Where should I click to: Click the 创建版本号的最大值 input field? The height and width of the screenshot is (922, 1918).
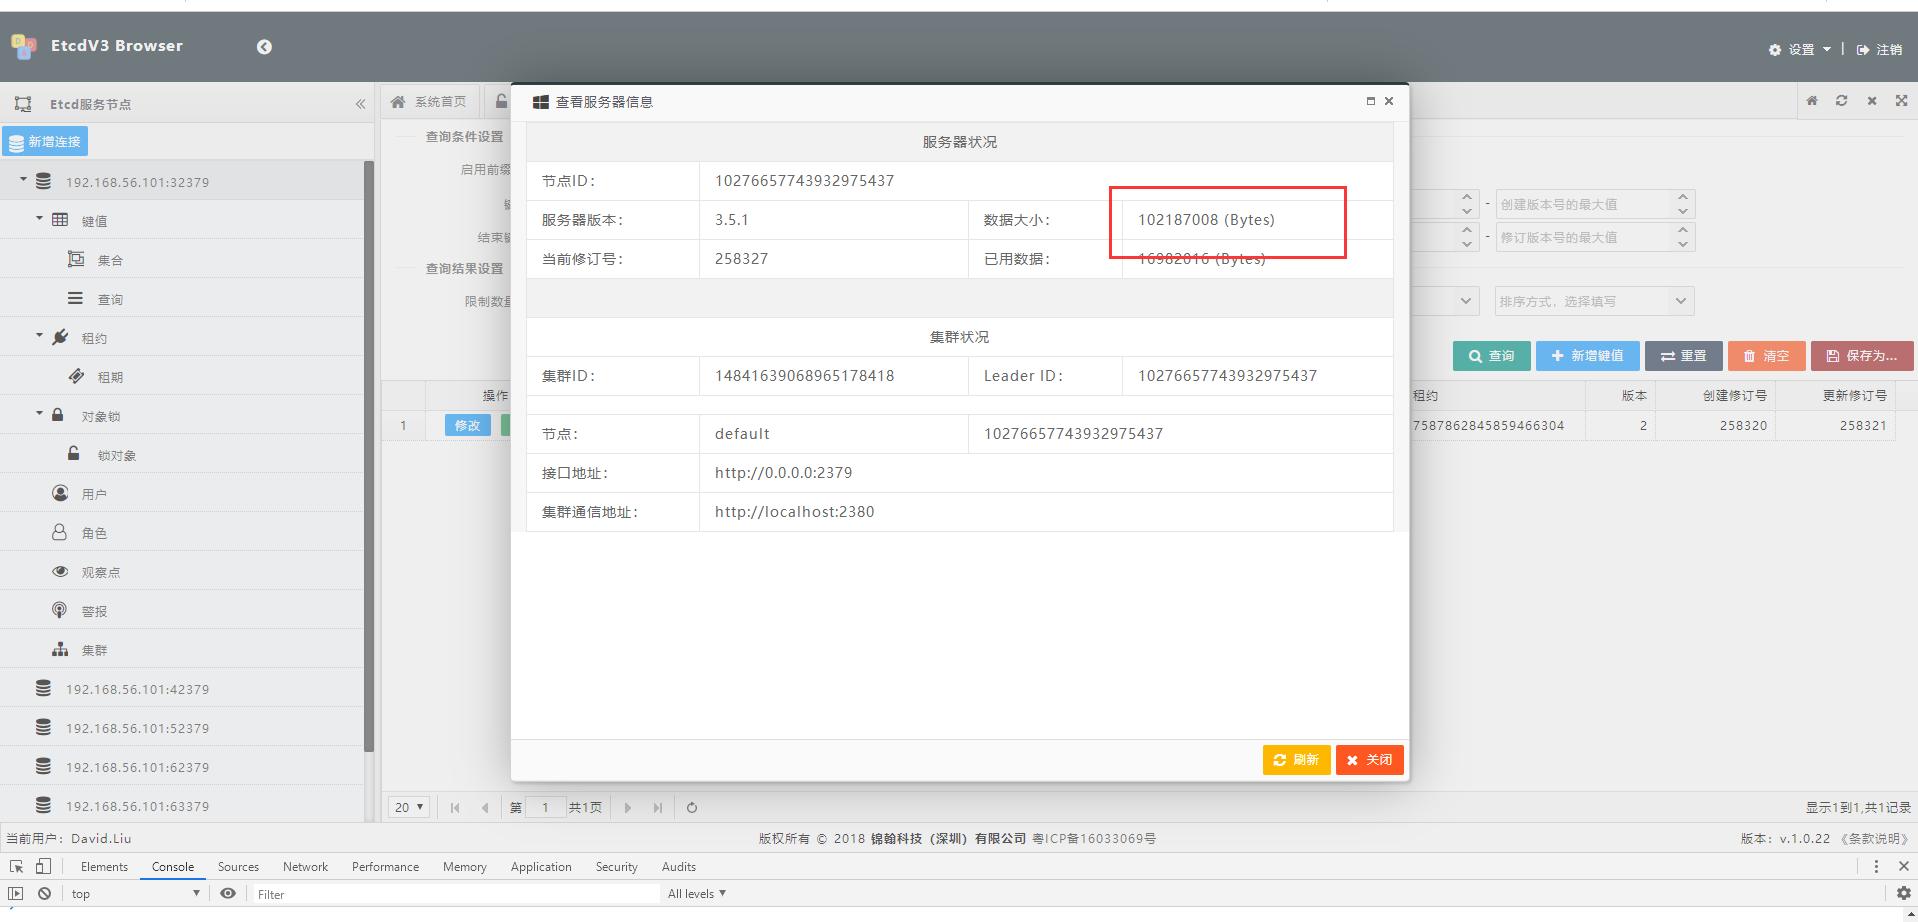pos(1583,204)
